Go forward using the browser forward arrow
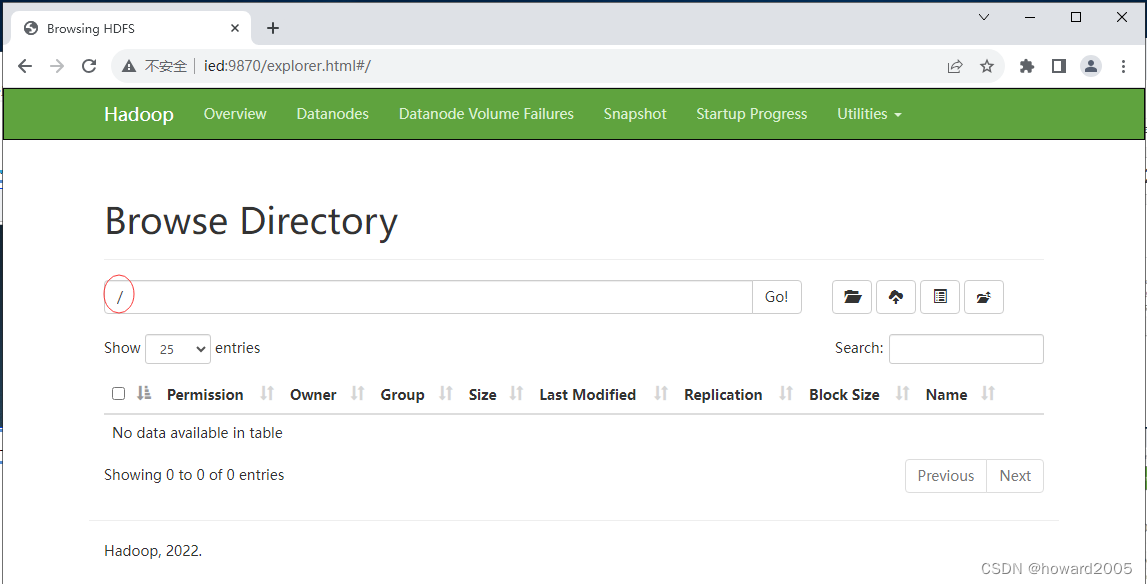This screenshot has height=584, width=1147. (x=57, y=66)
